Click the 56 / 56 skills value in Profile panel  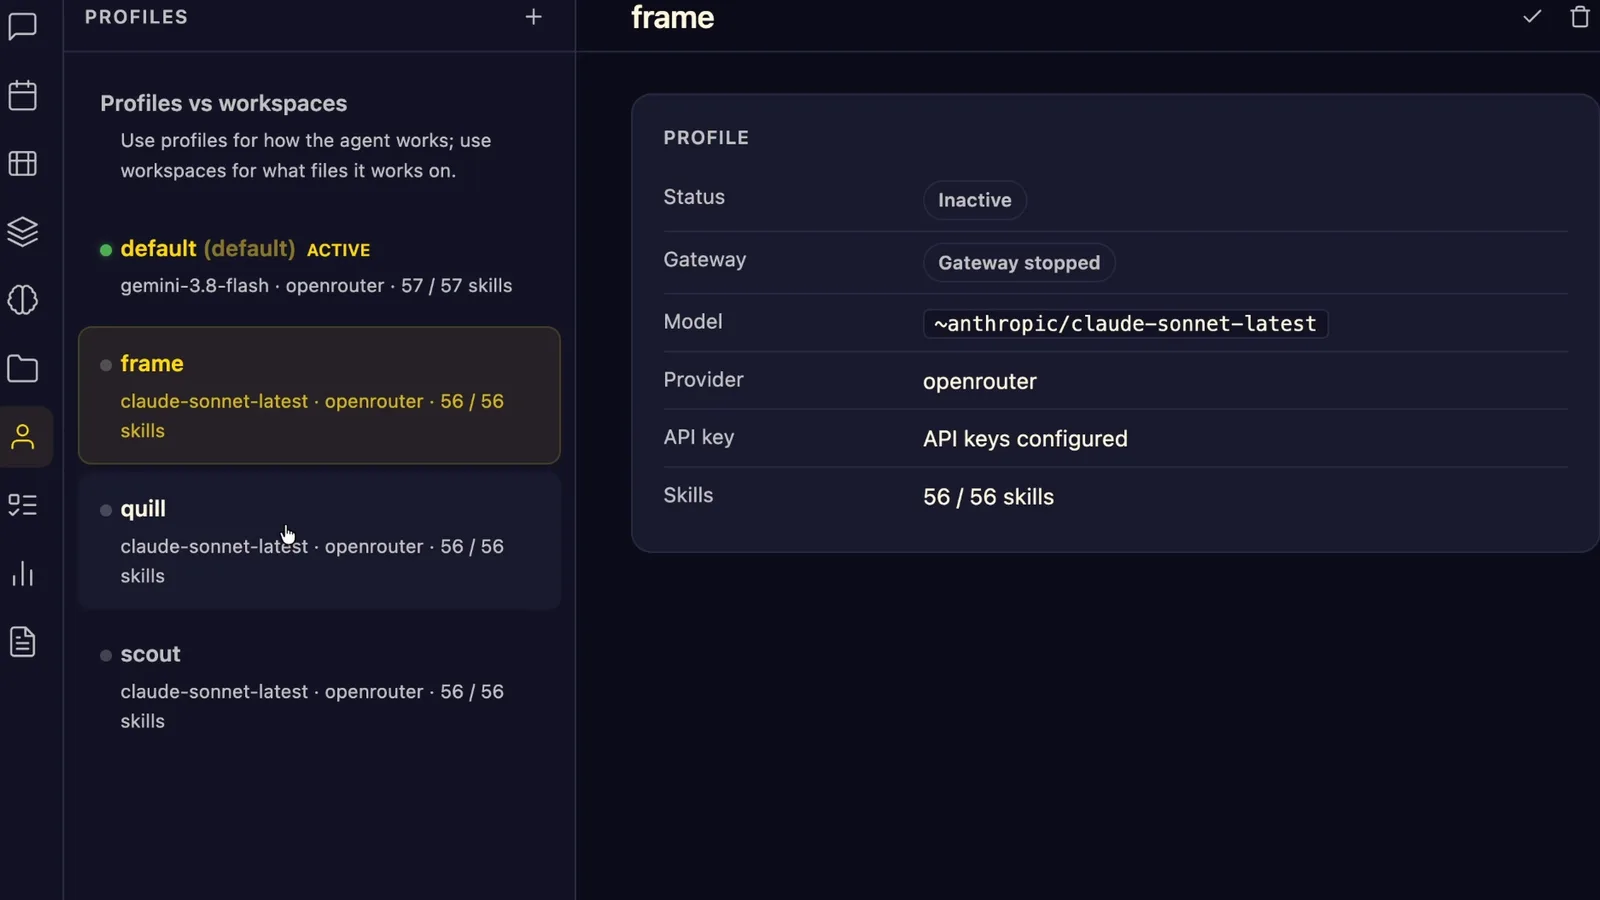pos(988,497)
